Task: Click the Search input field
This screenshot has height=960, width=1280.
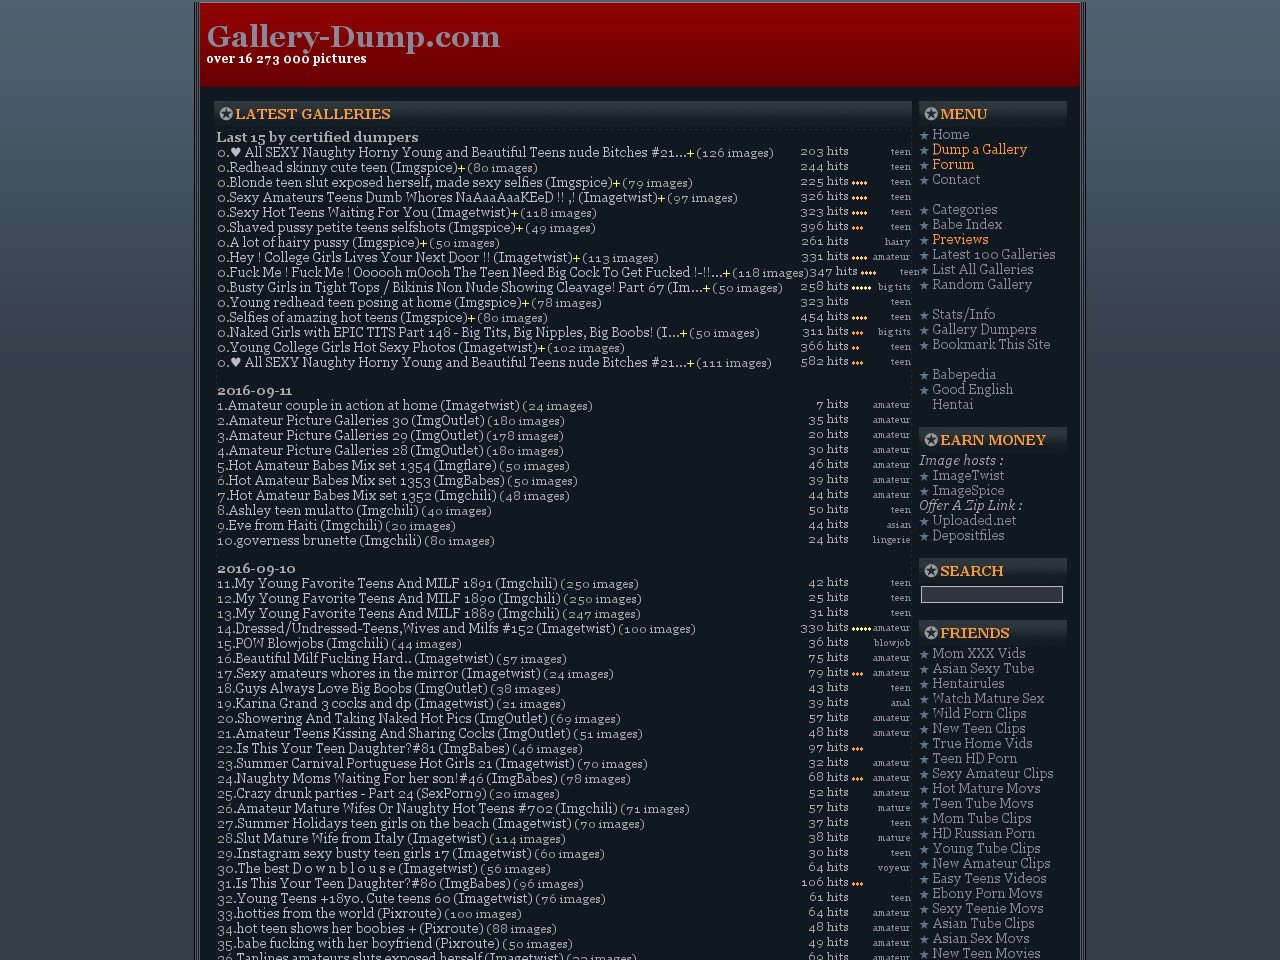Action: pyautogui.click(x=991, y=595)
